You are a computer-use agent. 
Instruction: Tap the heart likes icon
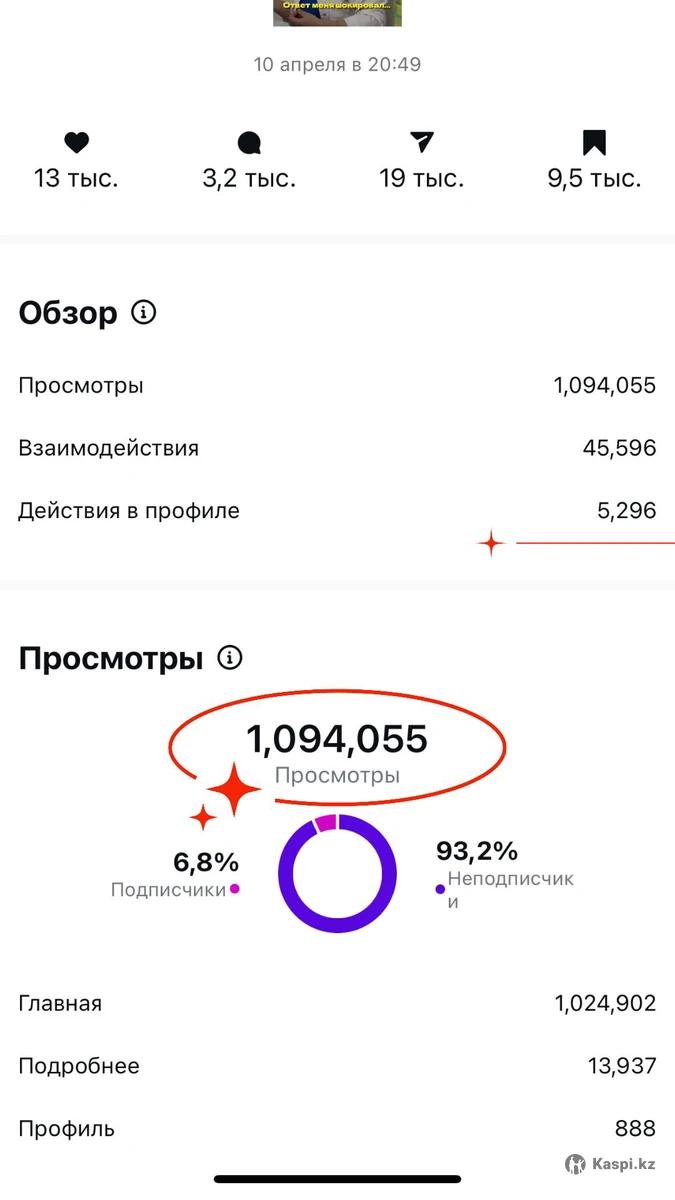pyautogui.click(x=76, y=143)
